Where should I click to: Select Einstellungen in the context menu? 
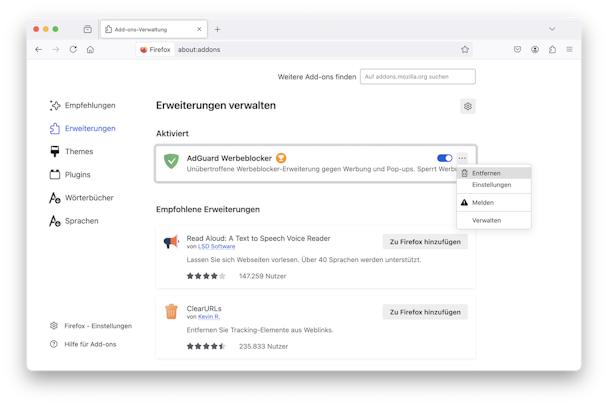tap(494, 185)
